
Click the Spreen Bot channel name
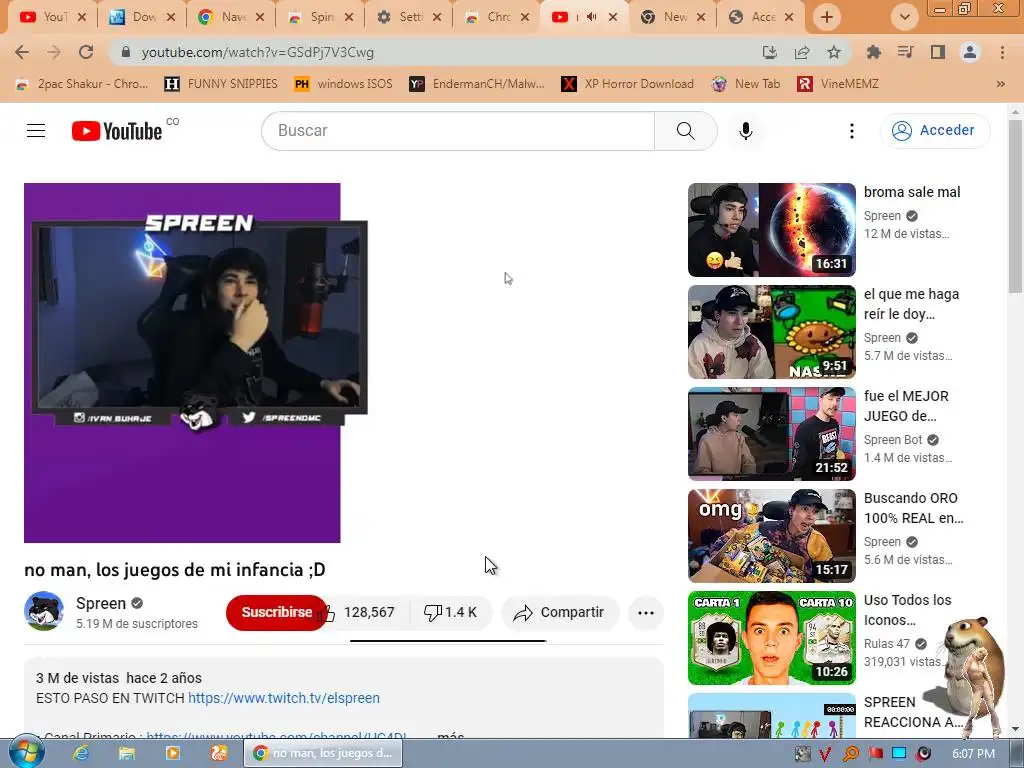(893, 440)
